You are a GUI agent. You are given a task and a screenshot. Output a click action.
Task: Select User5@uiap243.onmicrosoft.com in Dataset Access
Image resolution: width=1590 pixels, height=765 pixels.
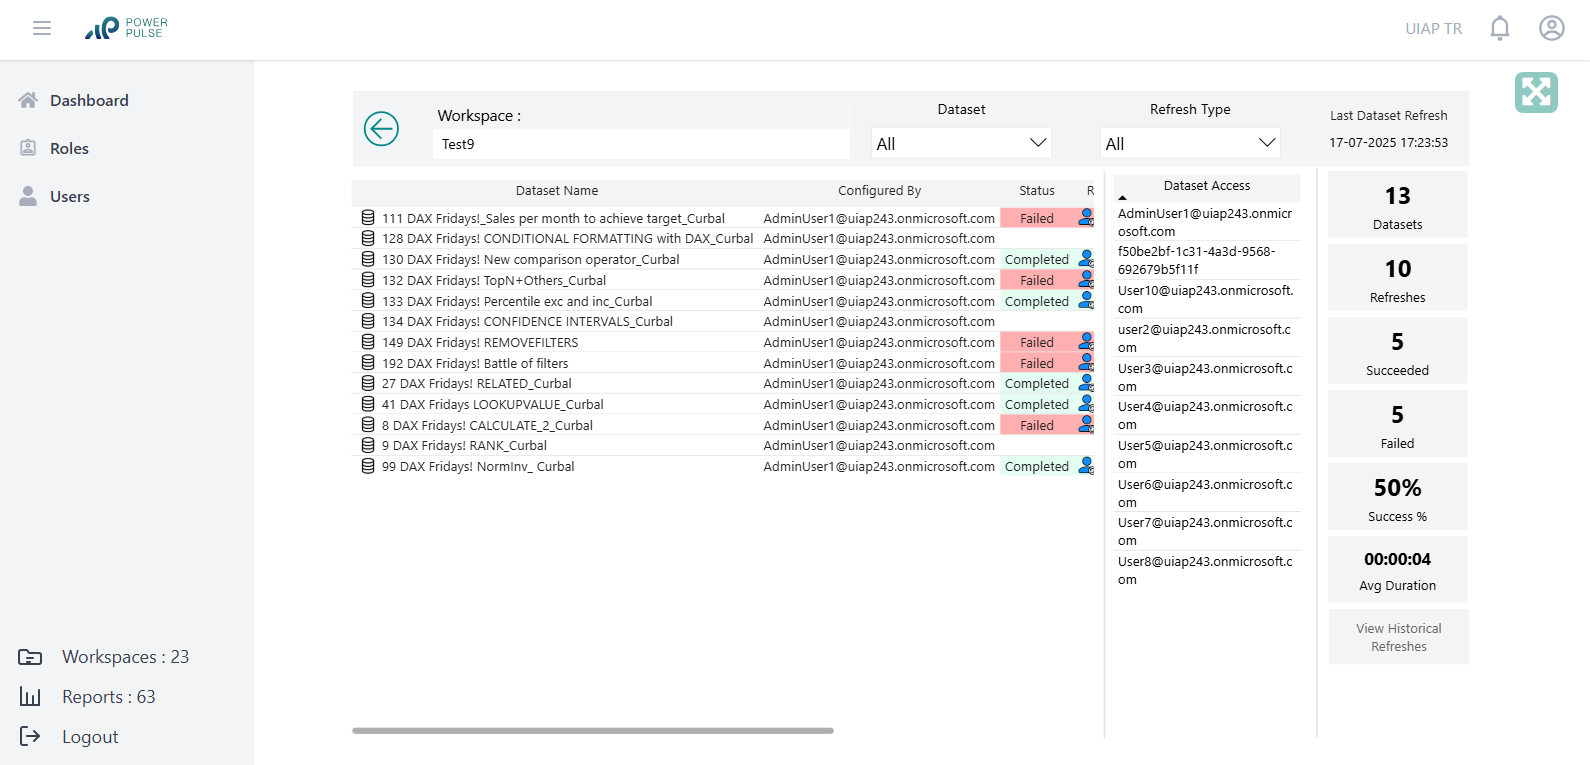[1206, 454]
